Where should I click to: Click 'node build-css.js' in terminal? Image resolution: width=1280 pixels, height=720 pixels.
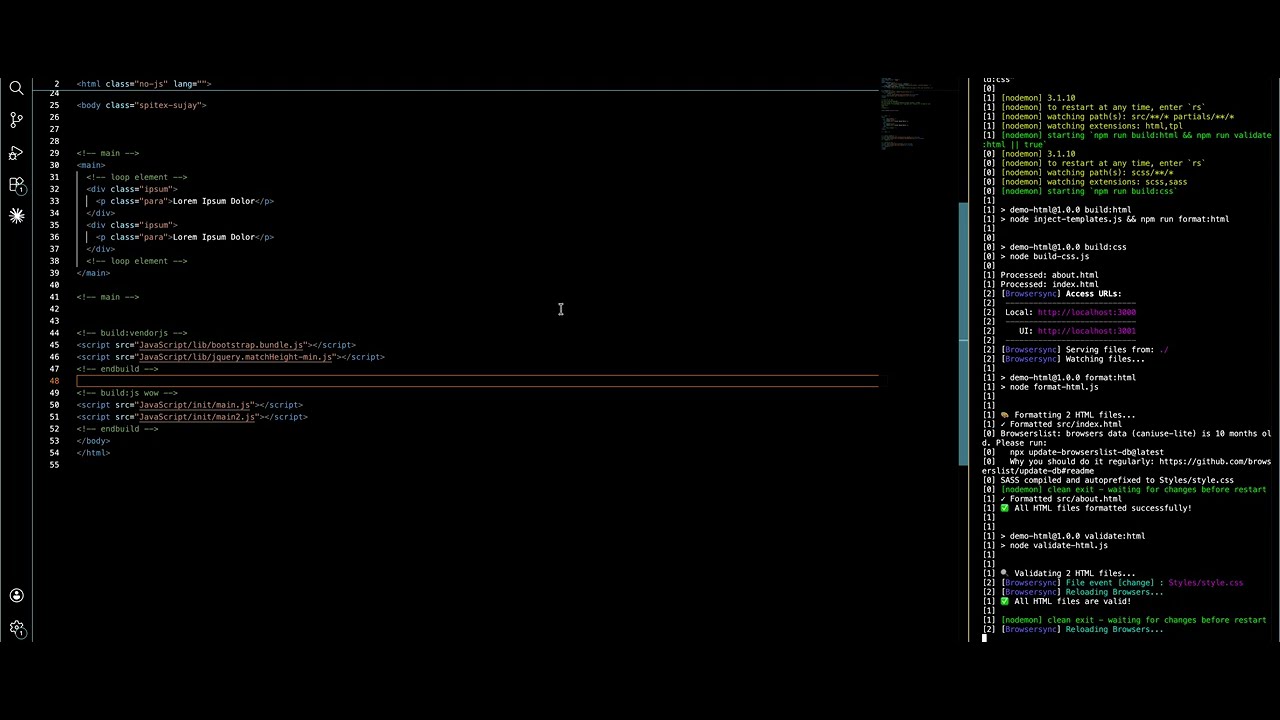(x=1049, y=256)
